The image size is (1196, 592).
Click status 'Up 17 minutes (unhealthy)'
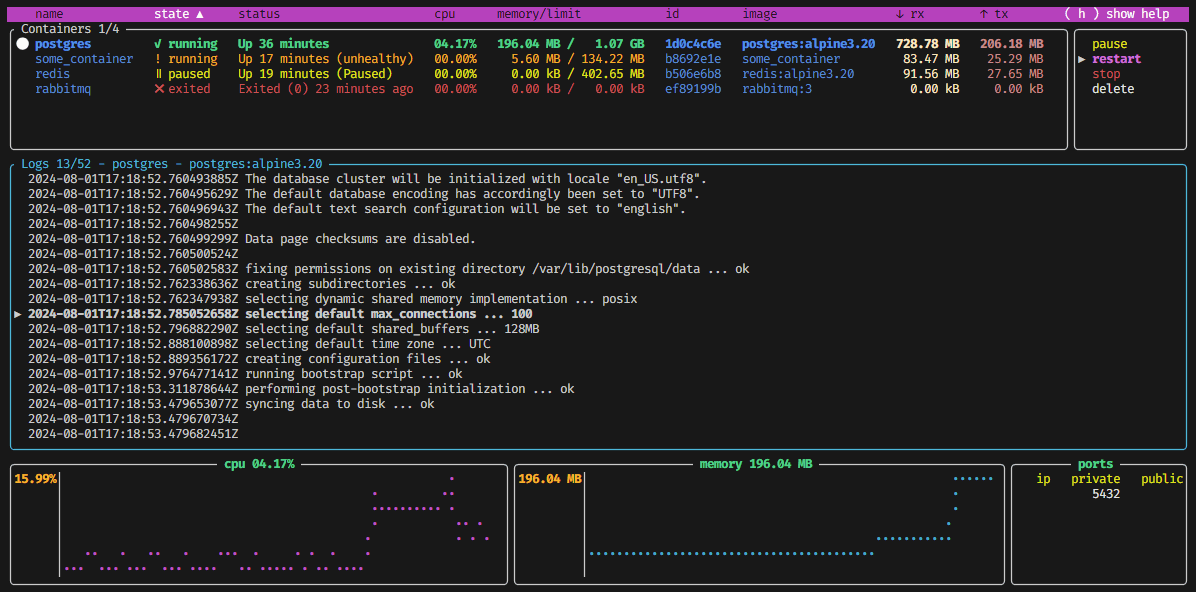pos(326,59)
